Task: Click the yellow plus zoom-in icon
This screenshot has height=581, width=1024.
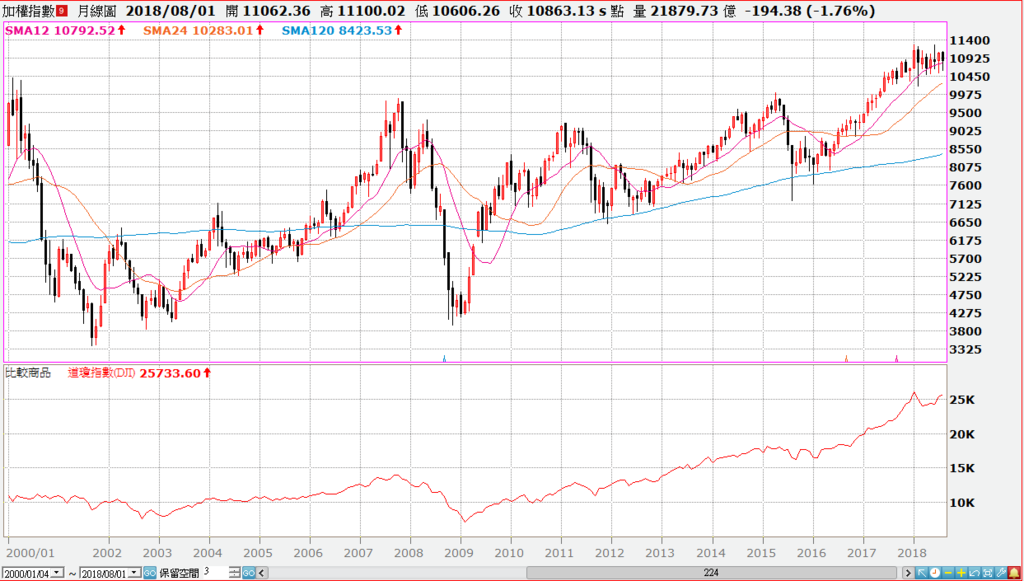Action: [961, 573]
